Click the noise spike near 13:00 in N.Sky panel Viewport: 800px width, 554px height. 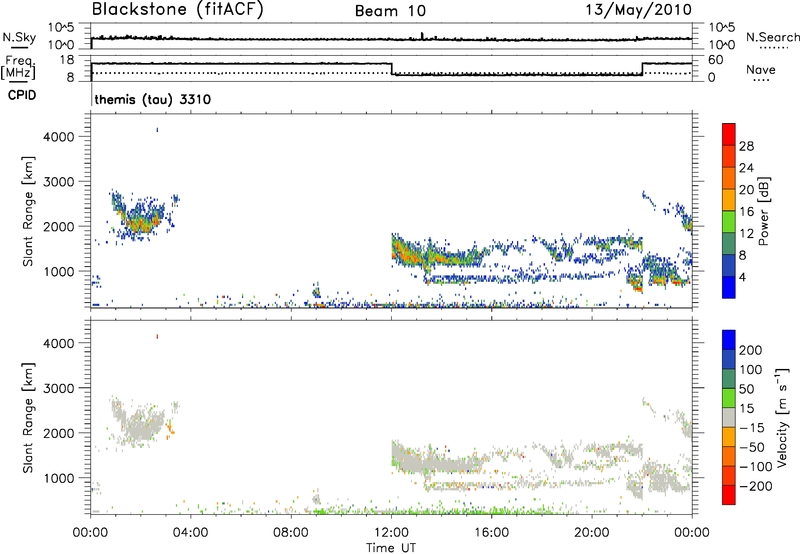coord(422,36)
